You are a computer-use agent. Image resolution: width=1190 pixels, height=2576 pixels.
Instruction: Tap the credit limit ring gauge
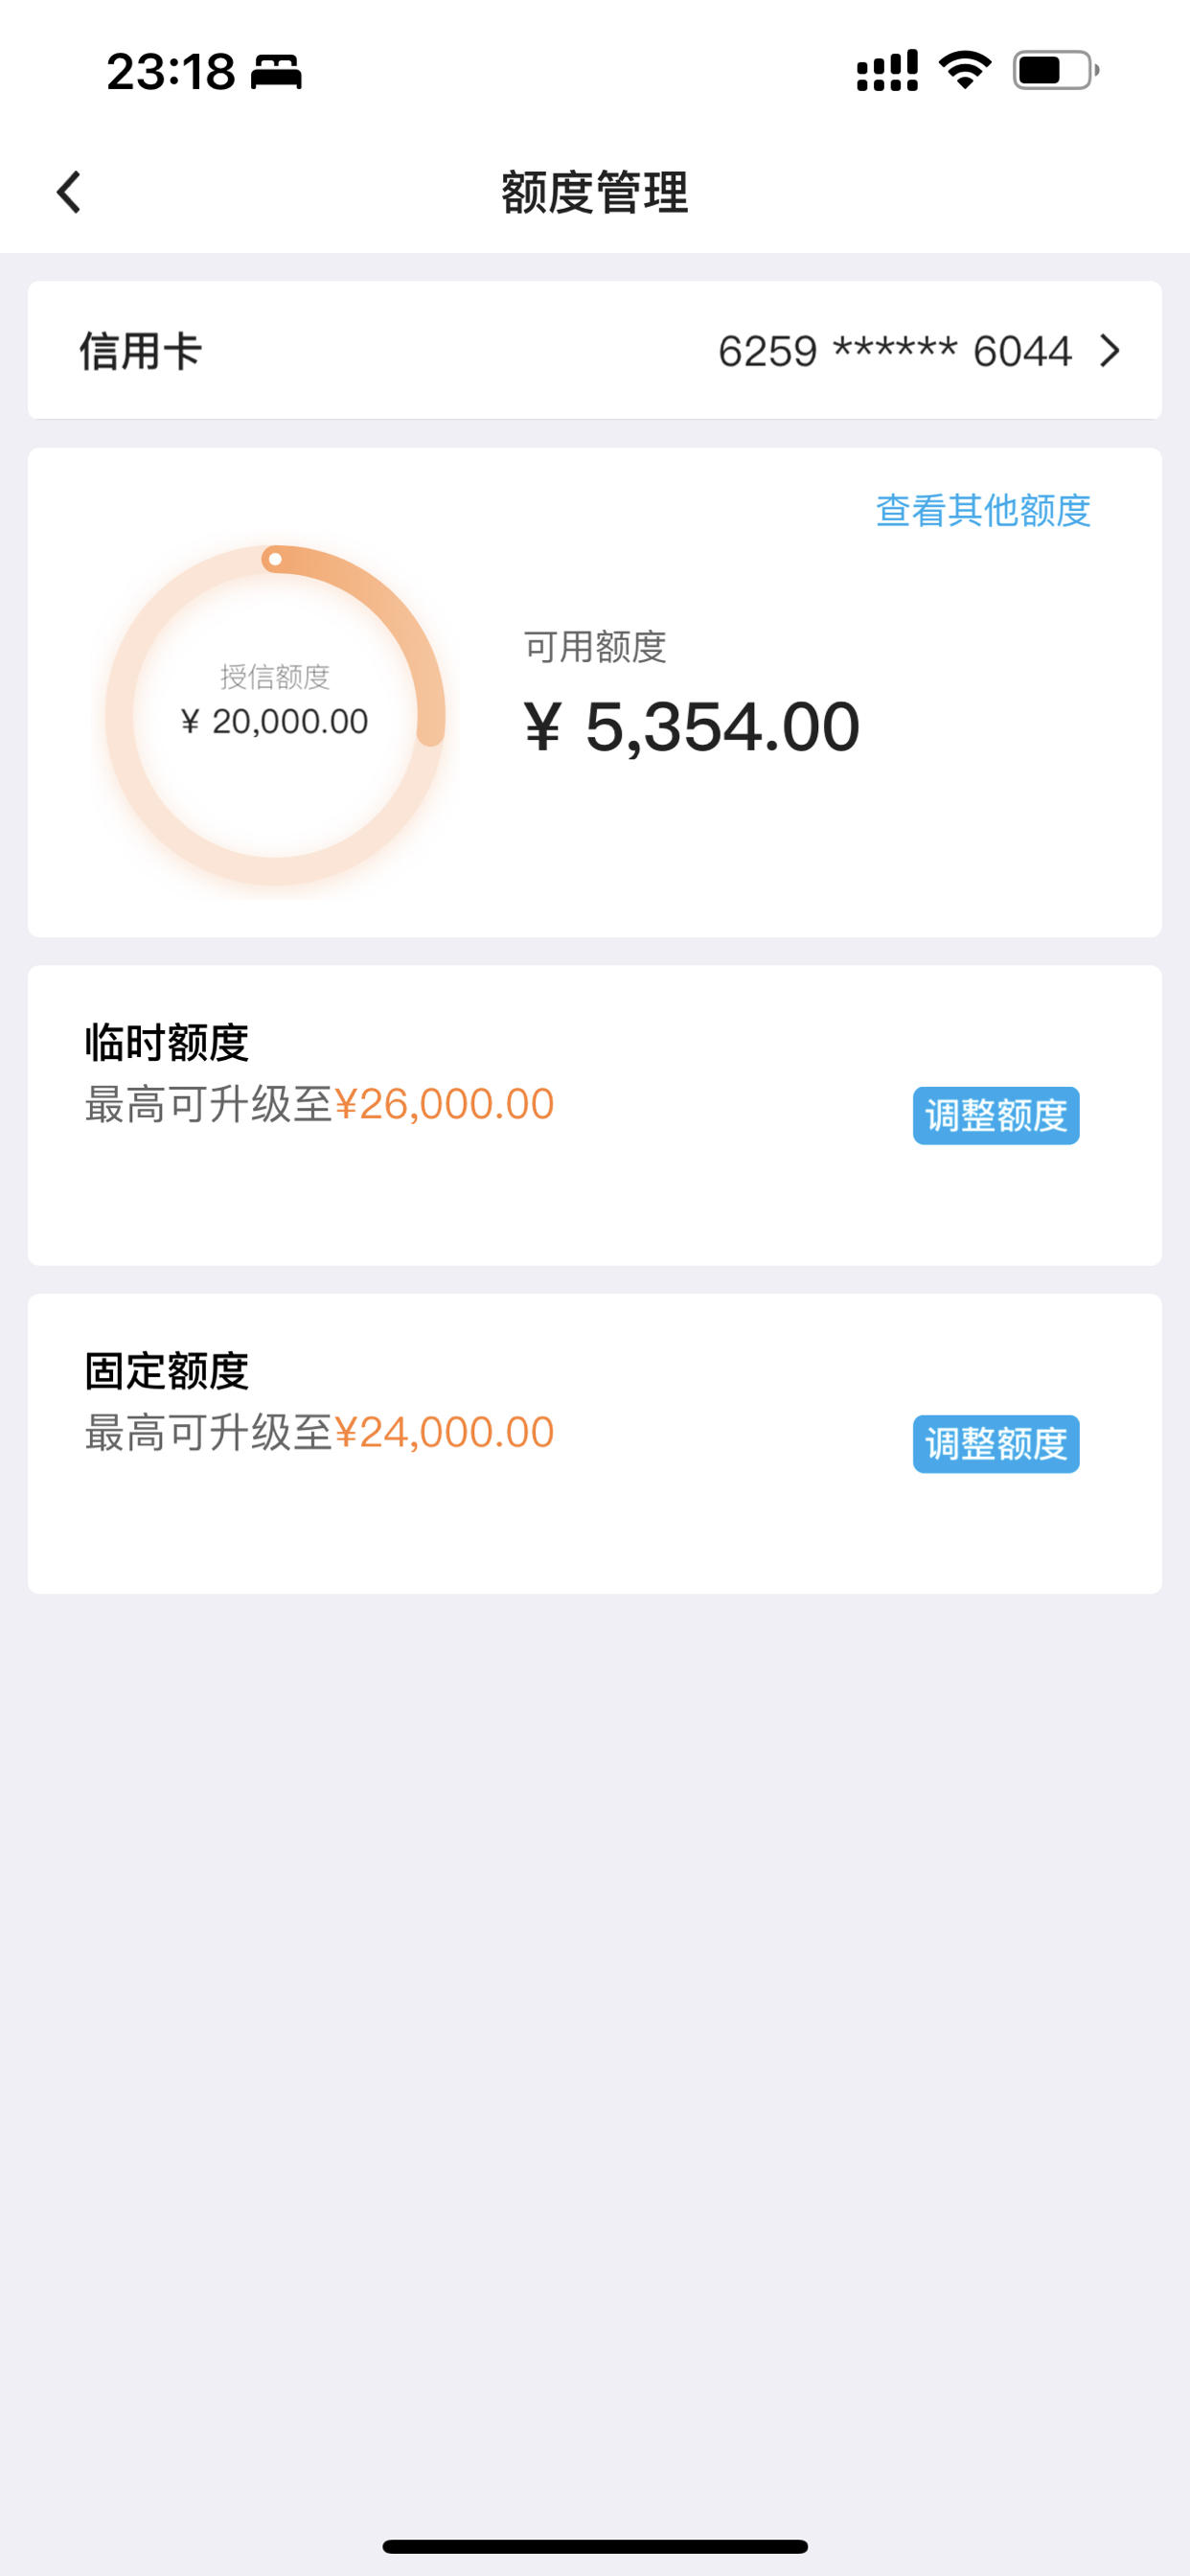click(275, 715)
